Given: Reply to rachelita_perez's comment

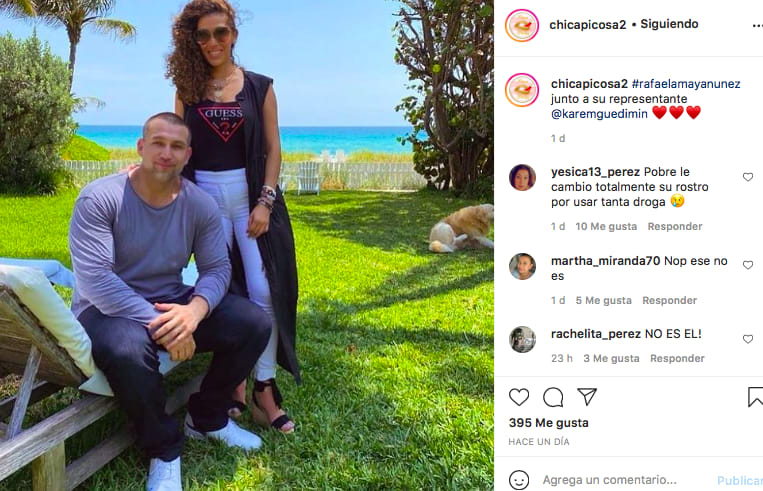Looking at the screenshot, I should [x=677, y=358].
